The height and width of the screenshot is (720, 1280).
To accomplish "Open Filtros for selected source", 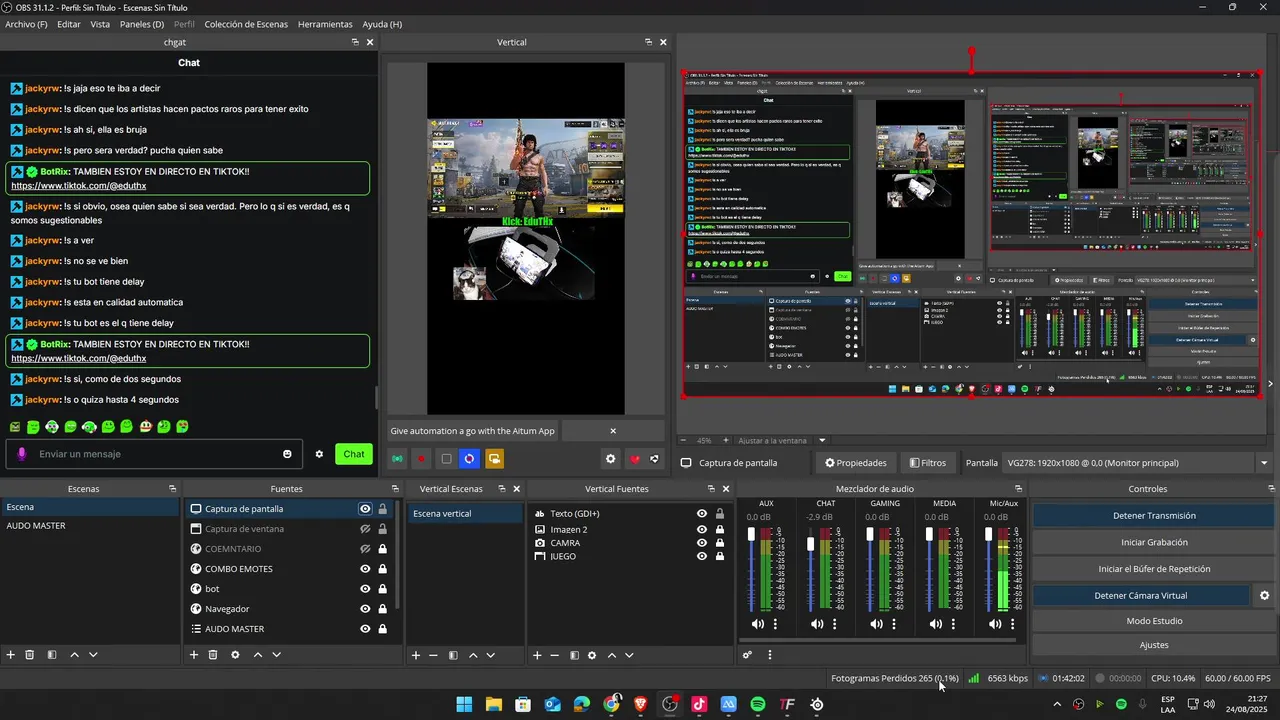I will pyautogui.click(x=927, y=463).
